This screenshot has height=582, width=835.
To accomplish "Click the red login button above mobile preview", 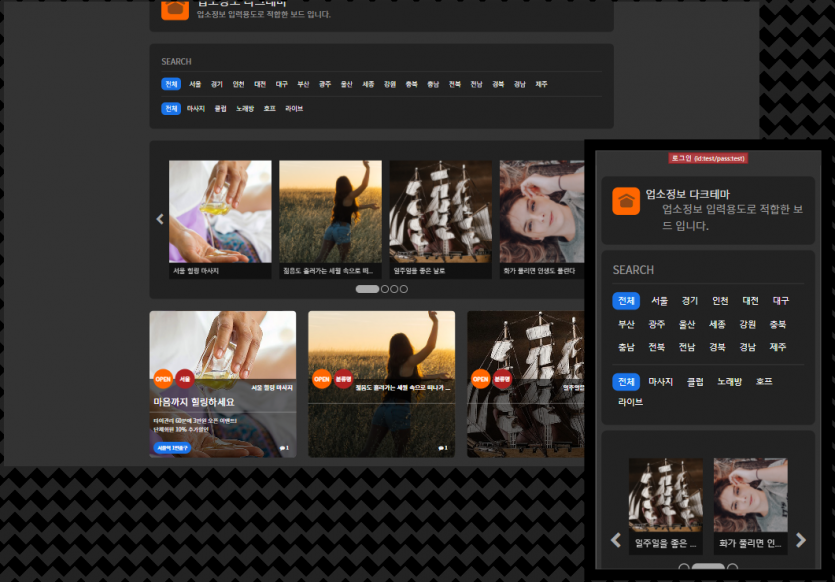I will pyautogui.click(x=708, y=158).
